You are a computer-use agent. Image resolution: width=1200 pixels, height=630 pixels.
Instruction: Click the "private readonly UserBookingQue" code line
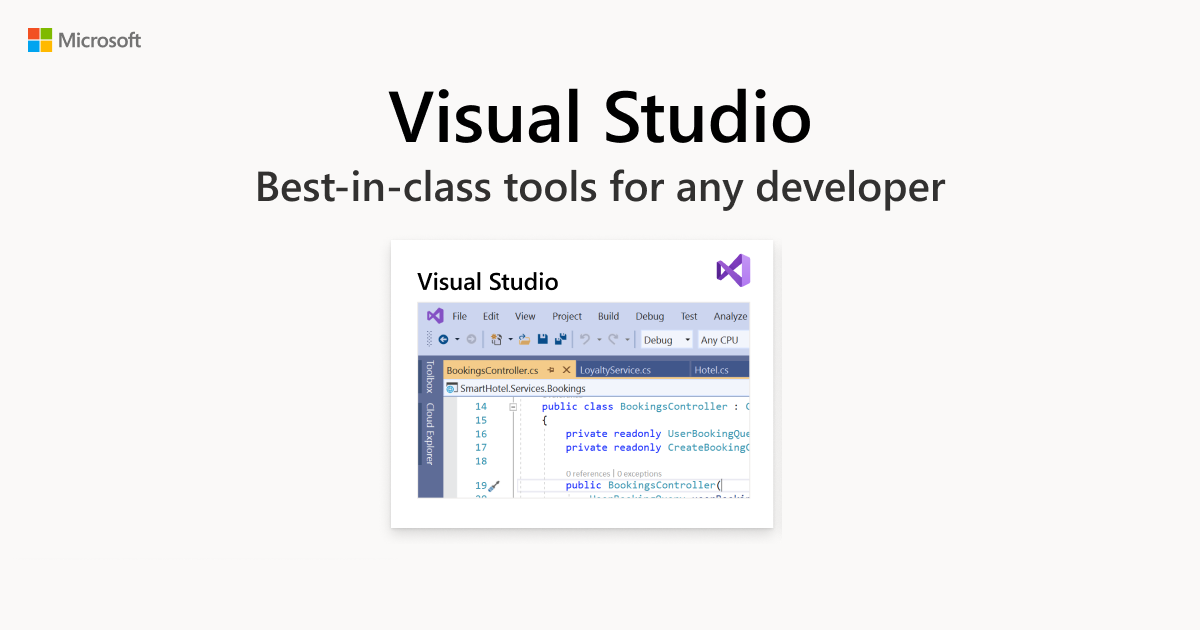pos(658,434)
